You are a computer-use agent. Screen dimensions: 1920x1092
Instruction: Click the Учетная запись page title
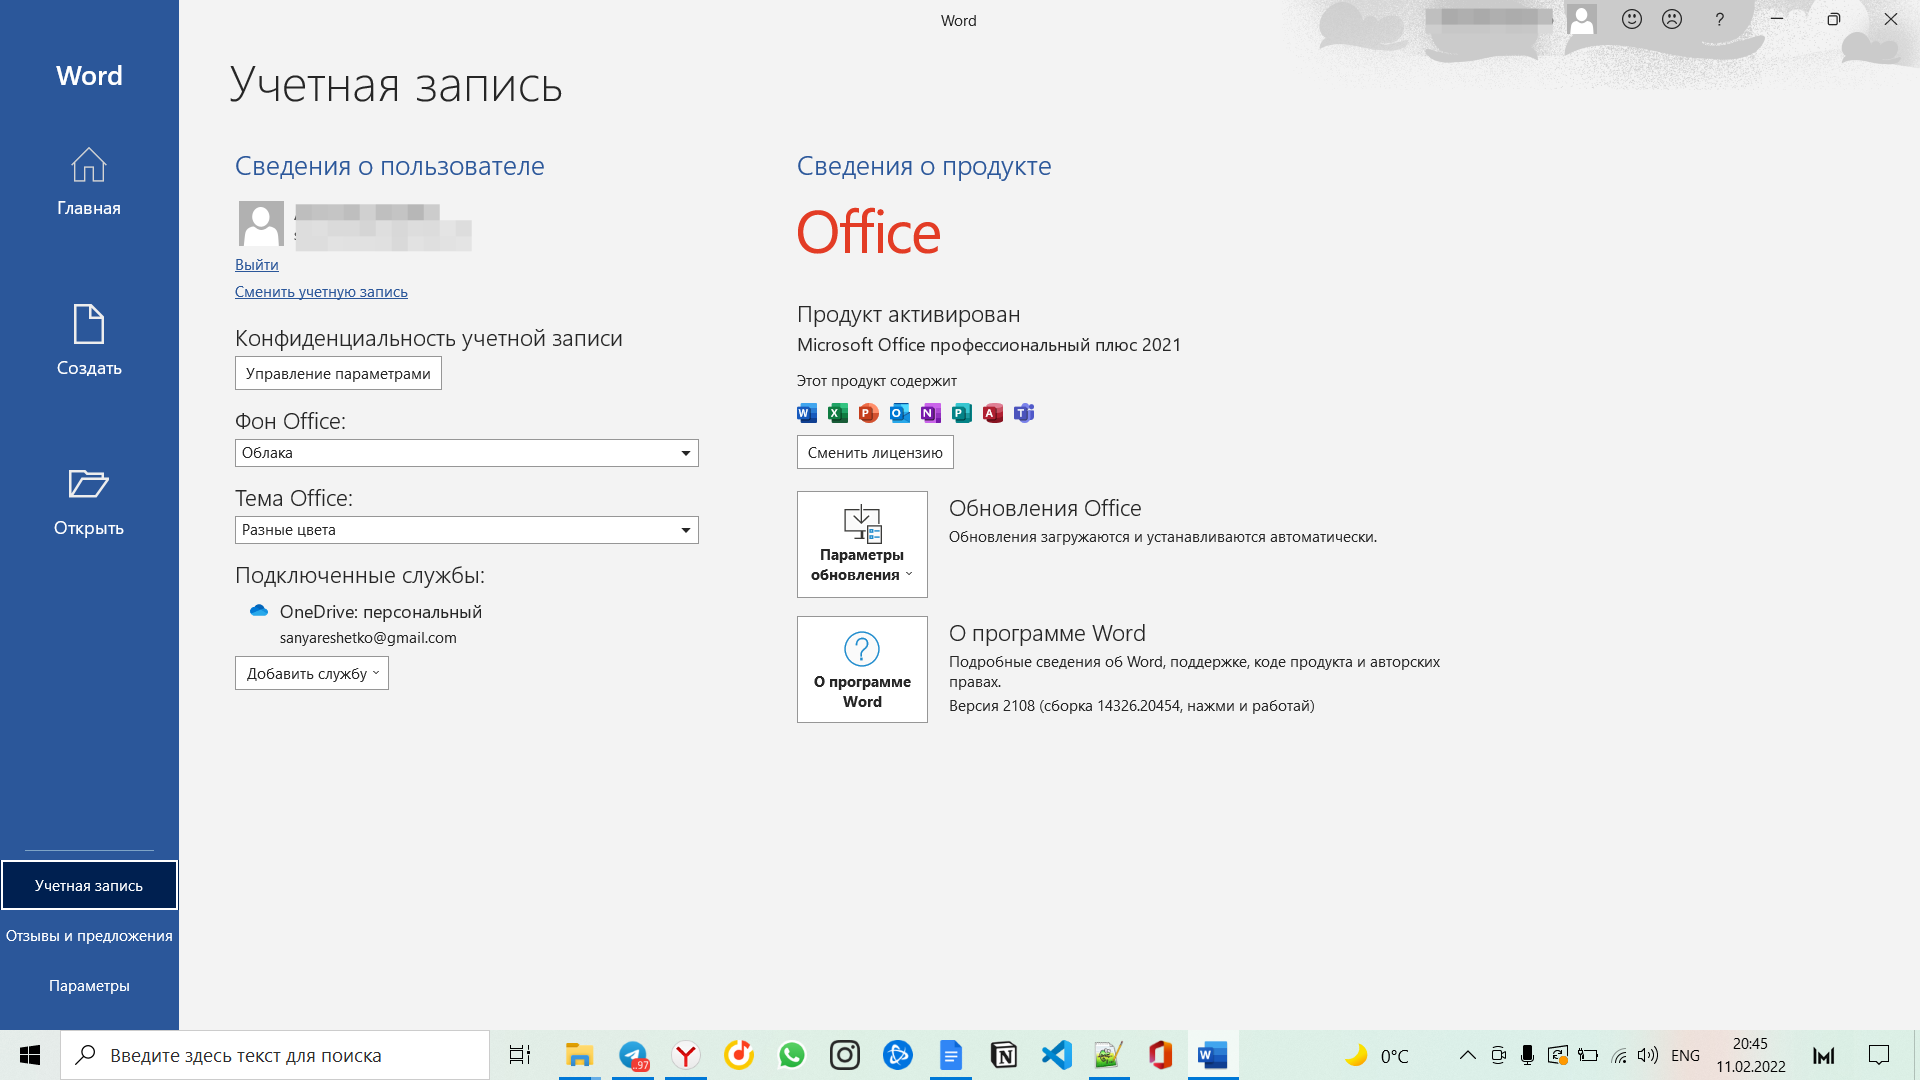[396, 85]
